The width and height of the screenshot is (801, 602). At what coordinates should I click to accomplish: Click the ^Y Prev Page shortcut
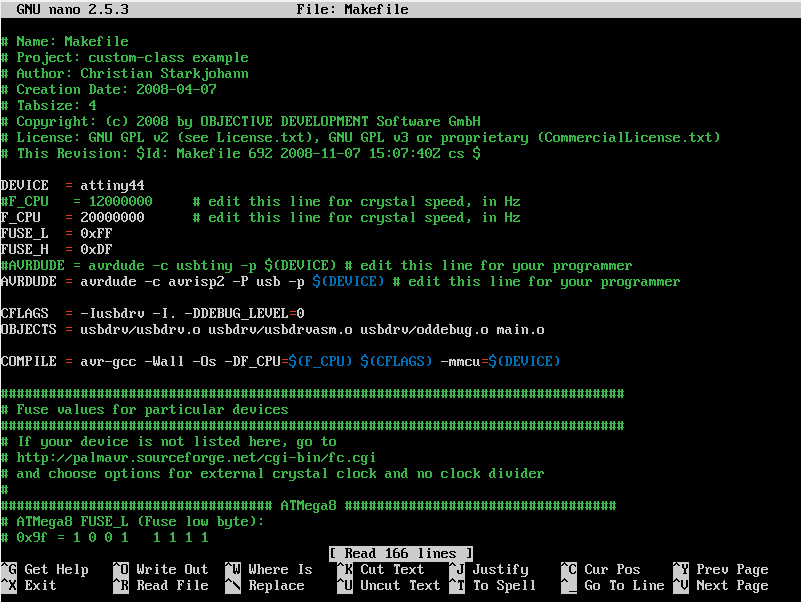tap(721, 569)
